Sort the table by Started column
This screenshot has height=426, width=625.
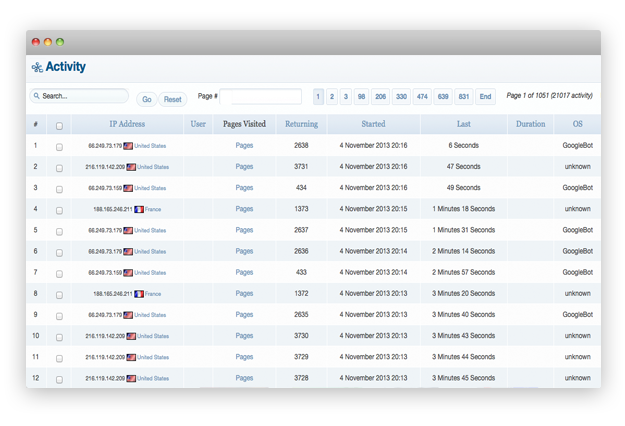pos(373,125)
